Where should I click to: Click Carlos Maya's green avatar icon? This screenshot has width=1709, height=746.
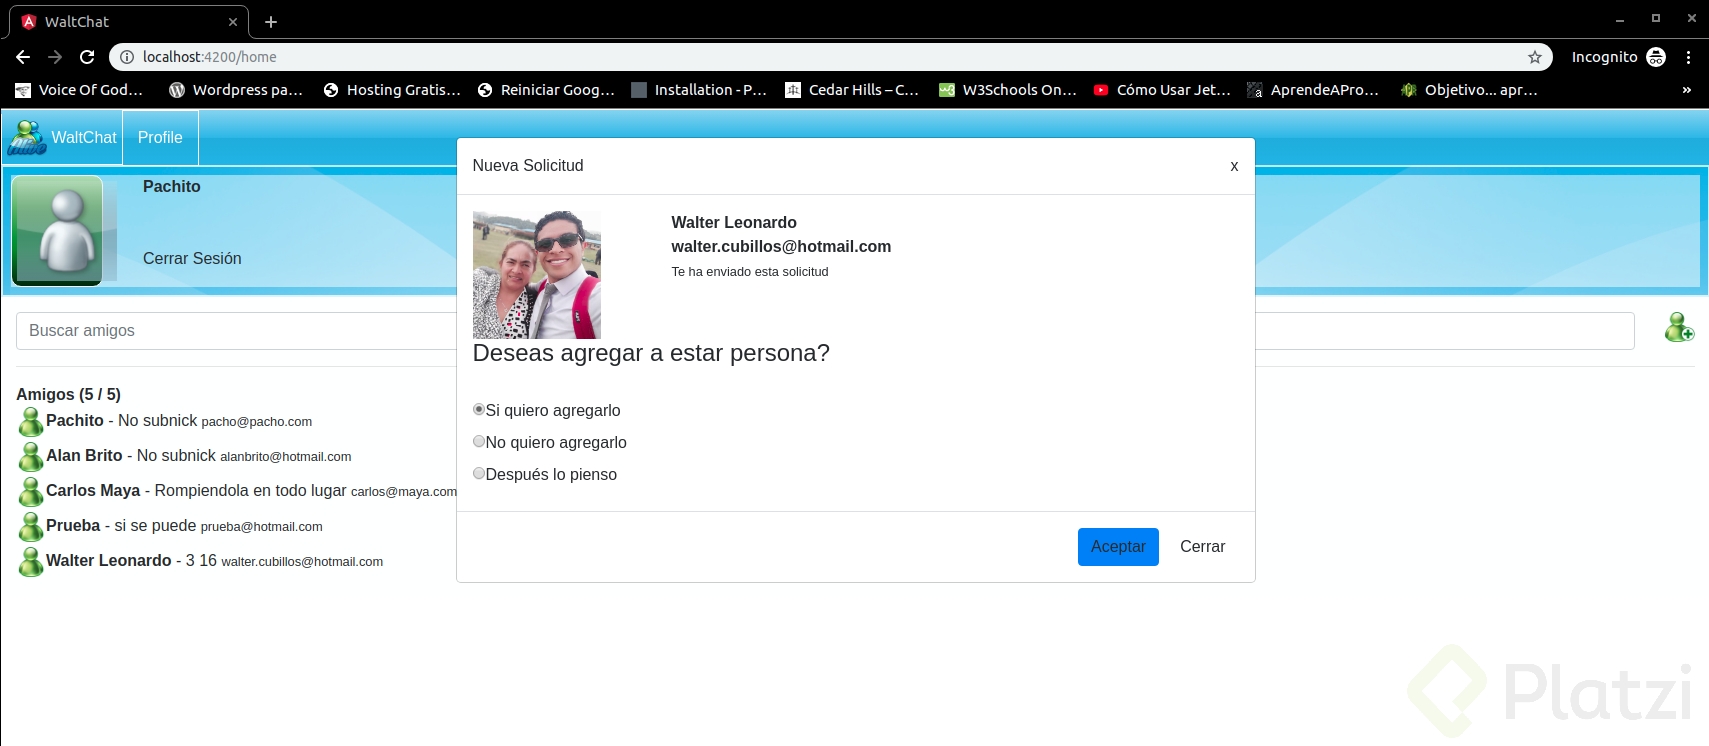click(x=31, y=492)
